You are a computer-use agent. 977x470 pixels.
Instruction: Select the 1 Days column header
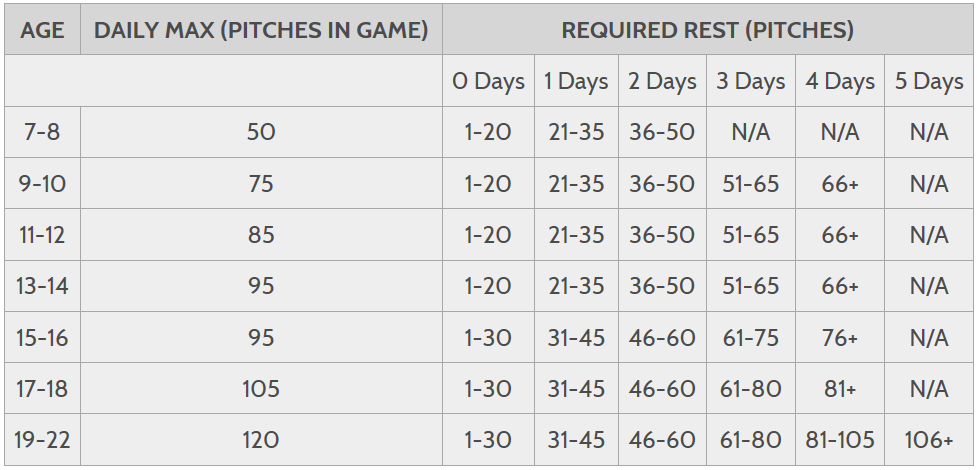coord(576,81)
